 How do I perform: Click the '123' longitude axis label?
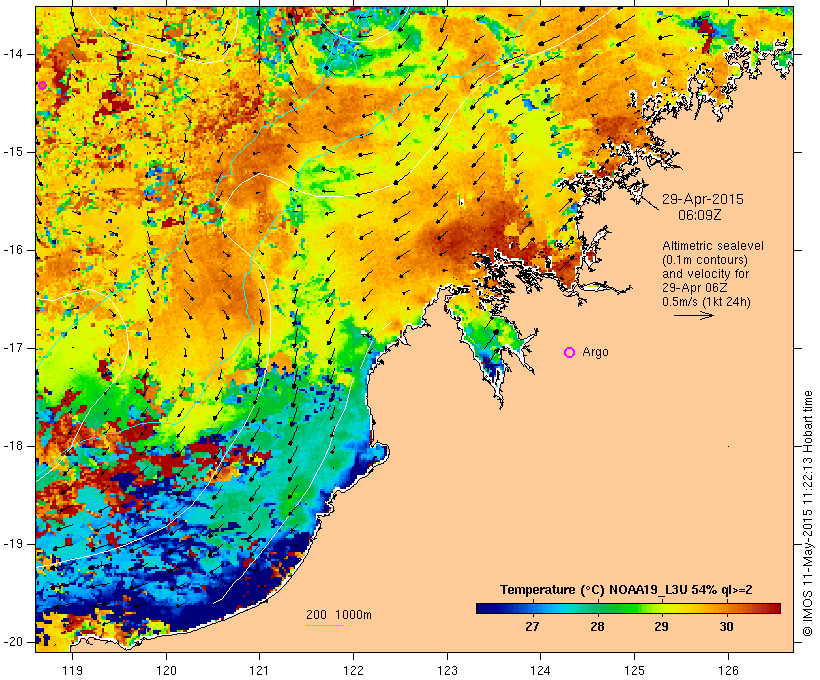[447, 670]
